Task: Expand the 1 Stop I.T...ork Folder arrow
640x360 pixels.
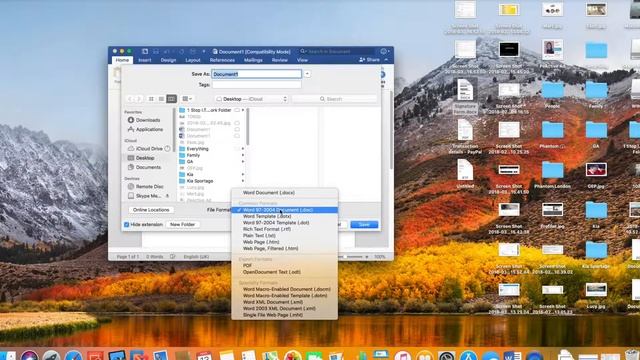Action: point(243,110)
